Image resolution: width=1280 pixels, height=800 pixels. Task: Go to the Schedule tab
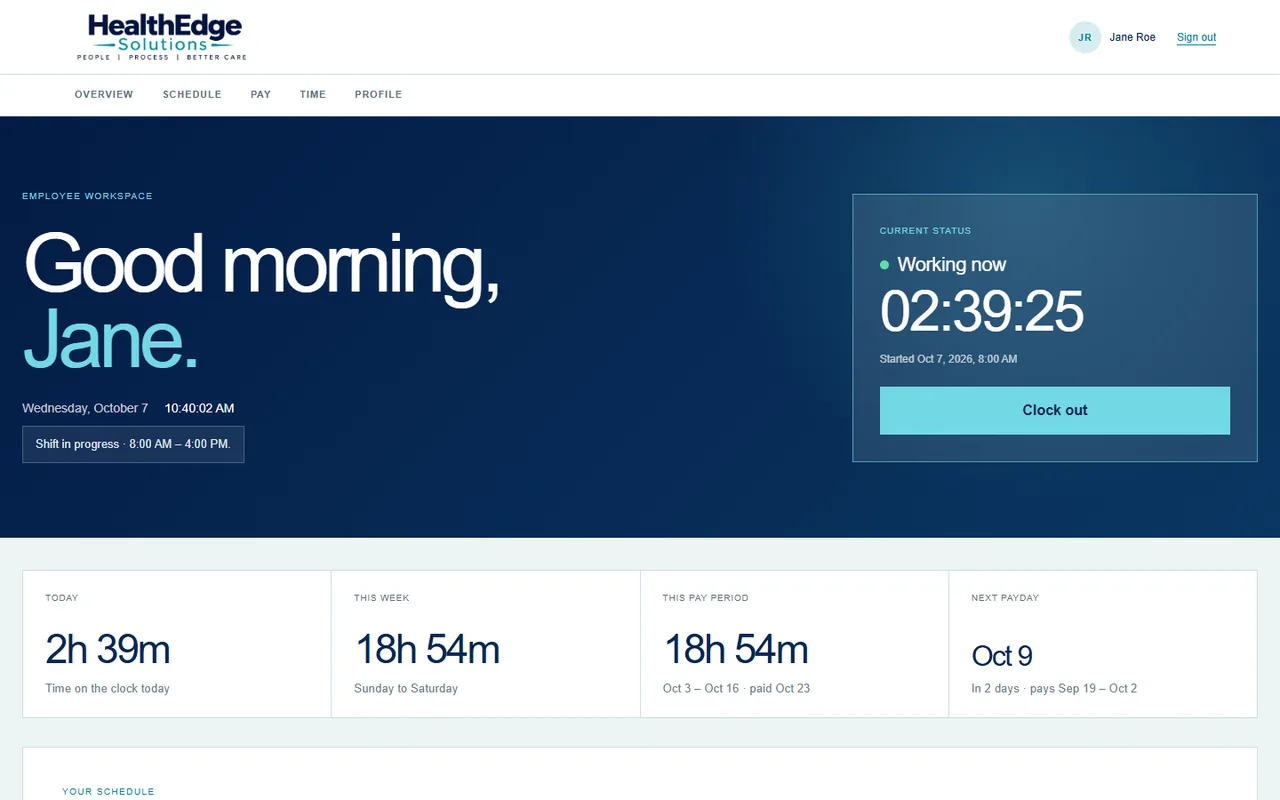pos(192,94)
